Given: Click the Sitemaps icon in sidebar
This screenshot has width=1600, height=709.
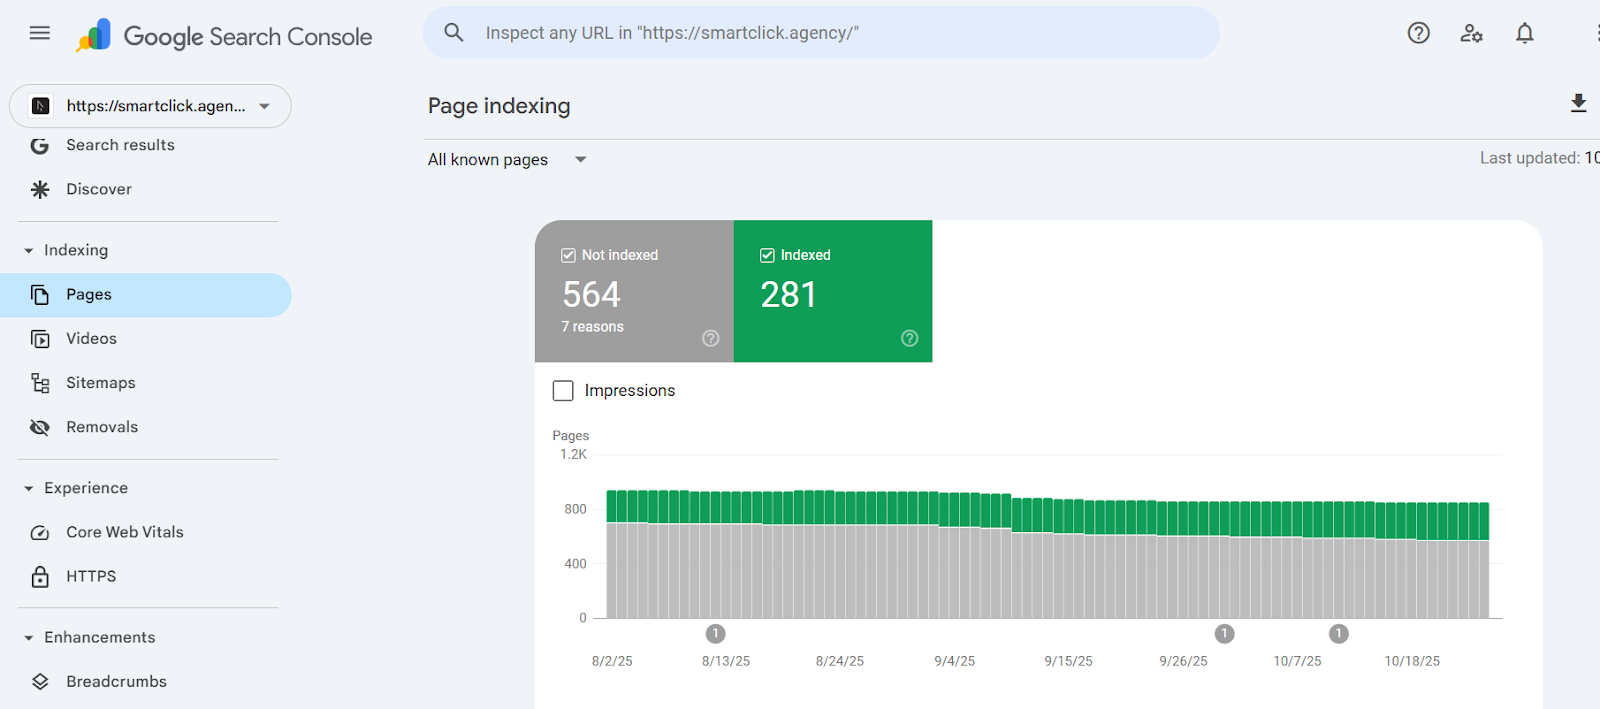Looking at the screenshot, I should point(40,383).
